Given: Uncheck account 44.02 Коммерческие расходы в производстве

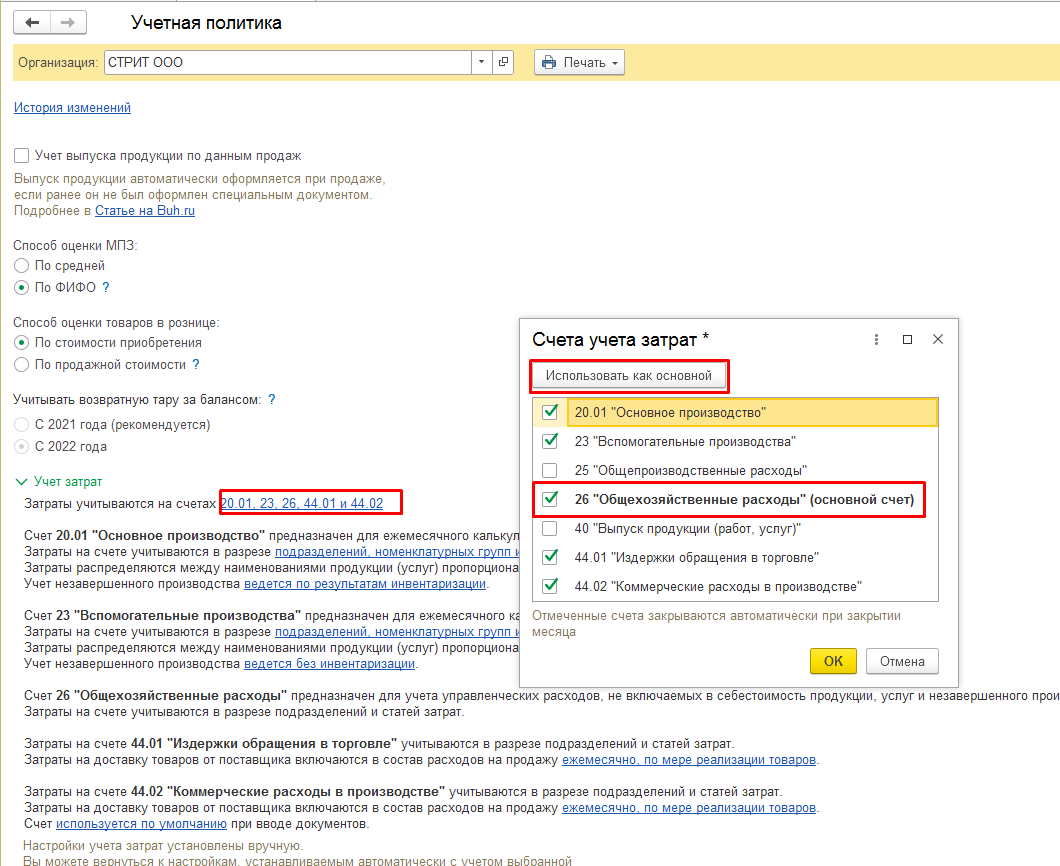Looking at the screenshot, I should [550, 585].
